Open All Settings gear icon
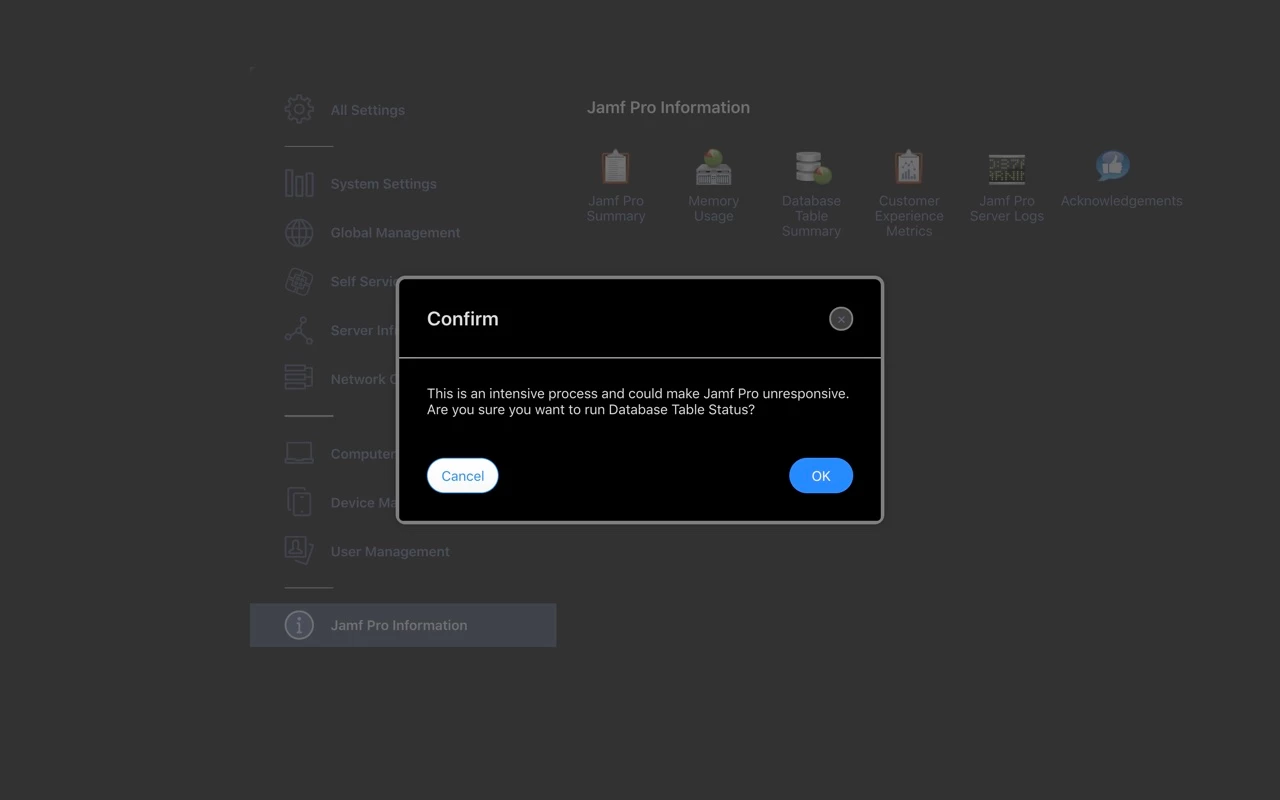 point(299,109)
